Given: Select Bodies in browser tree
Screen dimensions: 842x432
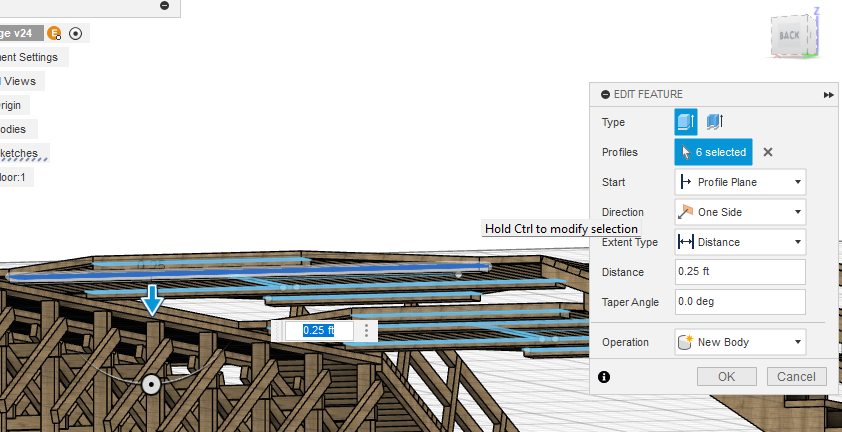Looking at the screenshot, I should (17, 129).
